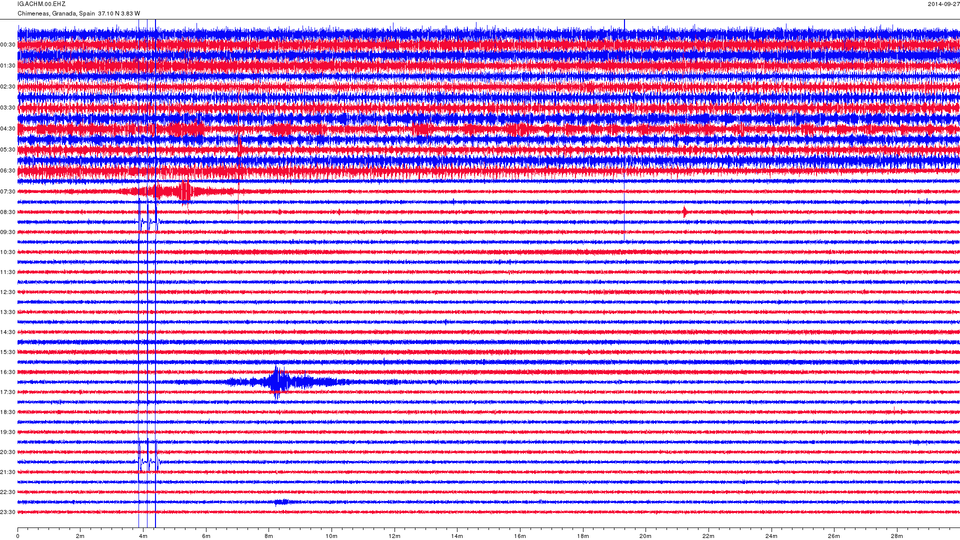Select the 03:30 time label

7,108
